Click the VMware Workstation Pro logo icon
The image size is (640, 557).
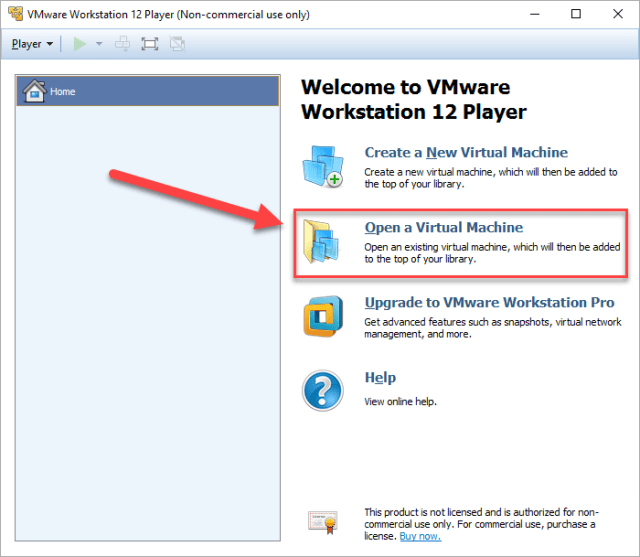pyautogui.click(x=323, y=316)
